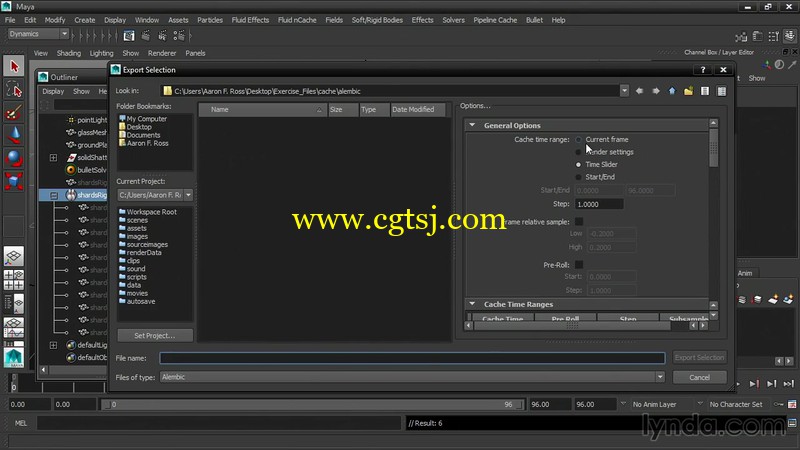Click the Cancel button
Viewport: 800px width, 450px height.
[699, 378]
